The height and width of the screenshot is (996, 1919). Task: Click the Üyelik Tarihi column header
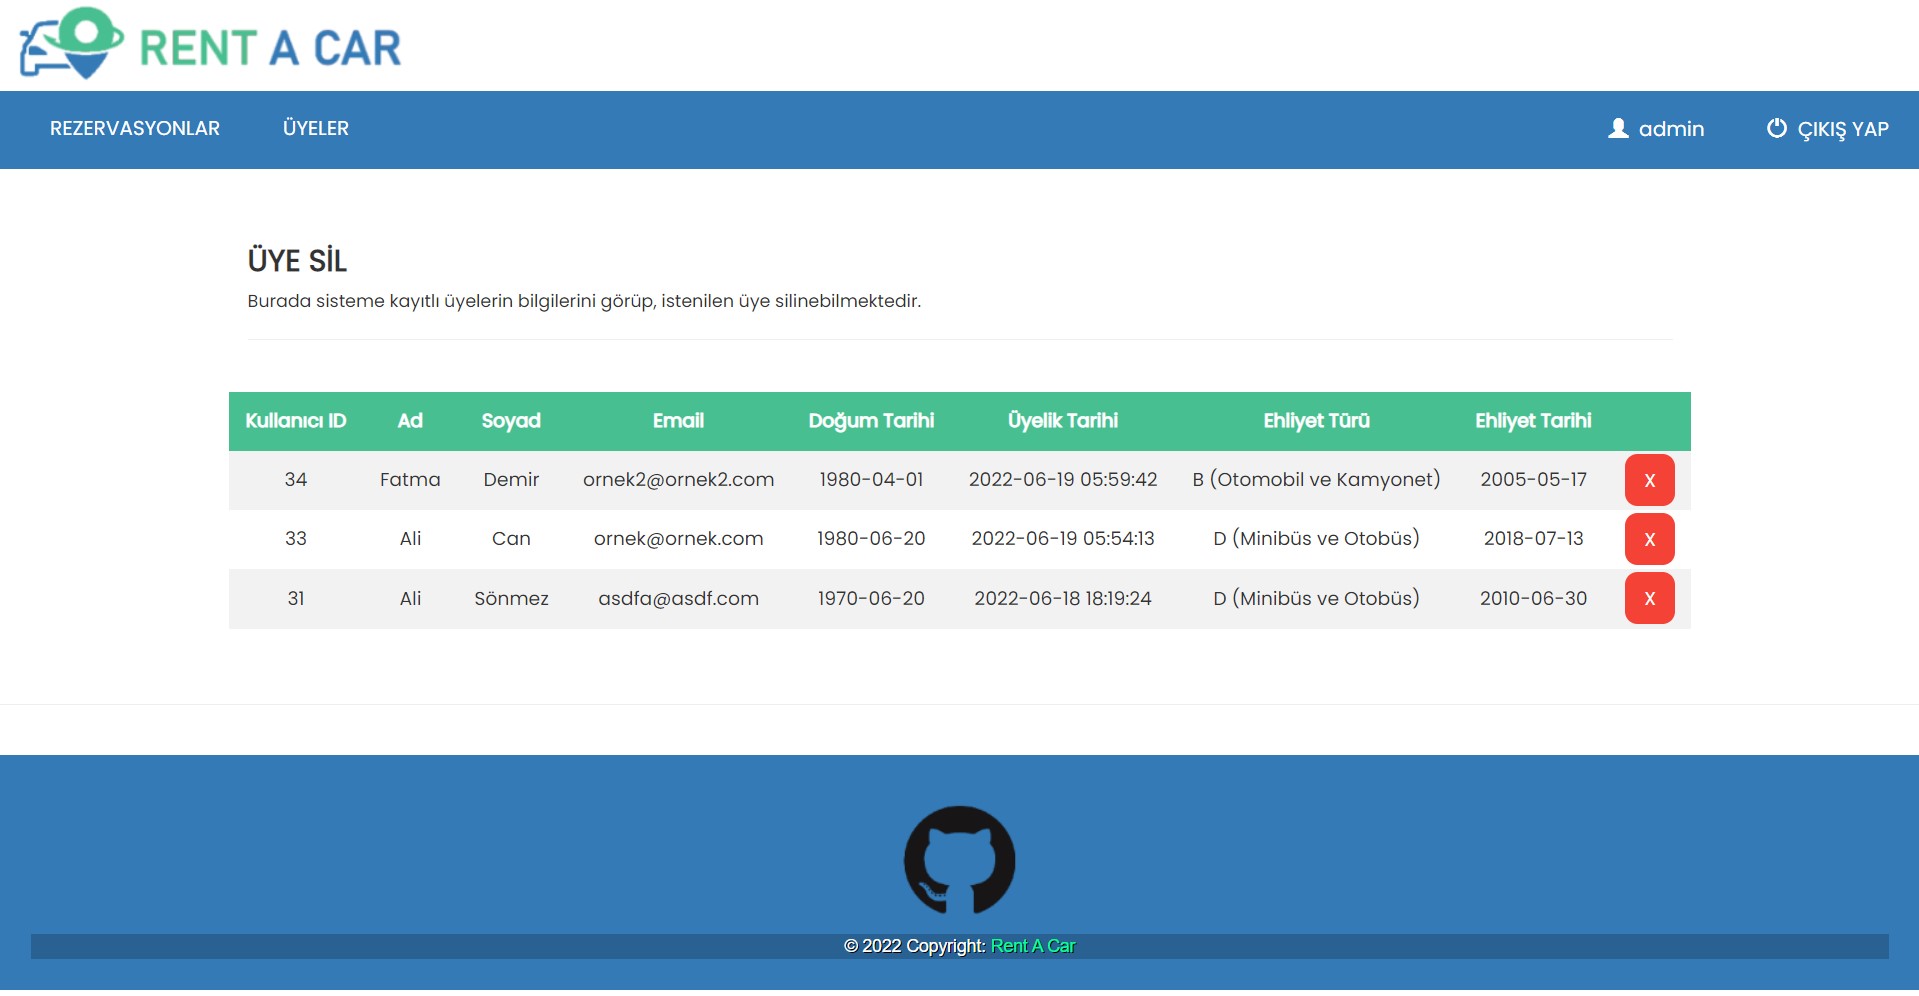pyautogui.click(x=1063, y=421)
